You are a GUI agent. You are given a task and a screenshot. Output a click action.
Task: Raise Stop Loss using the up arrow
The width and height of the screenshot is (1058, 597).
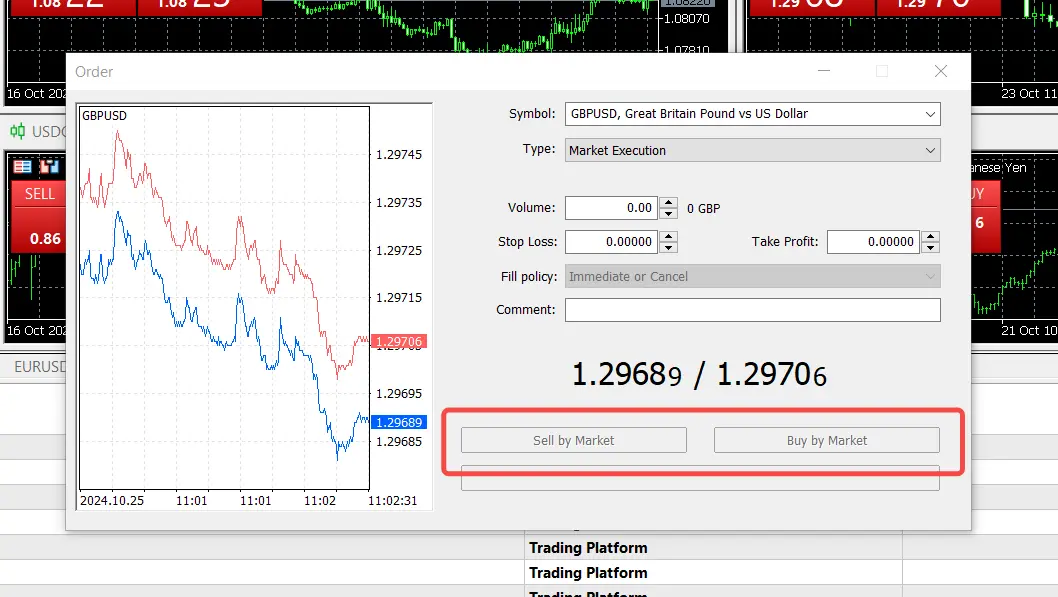click(x=669, y=236)
